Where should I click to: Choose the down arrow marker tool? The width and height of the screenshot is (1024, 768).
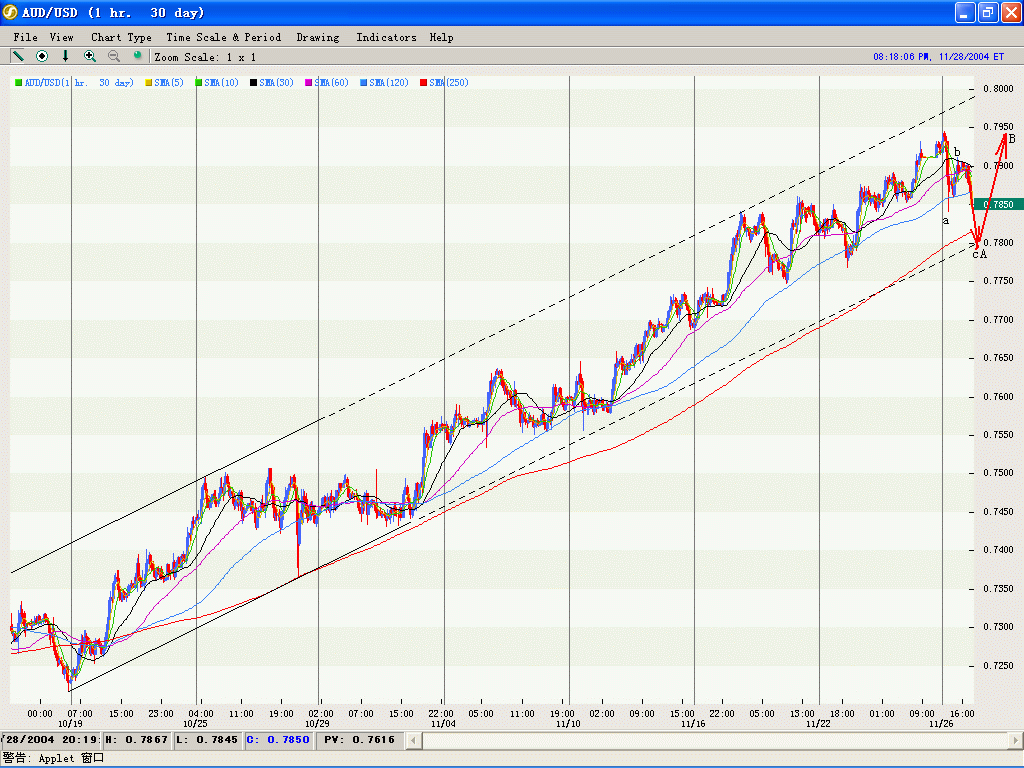66,56
